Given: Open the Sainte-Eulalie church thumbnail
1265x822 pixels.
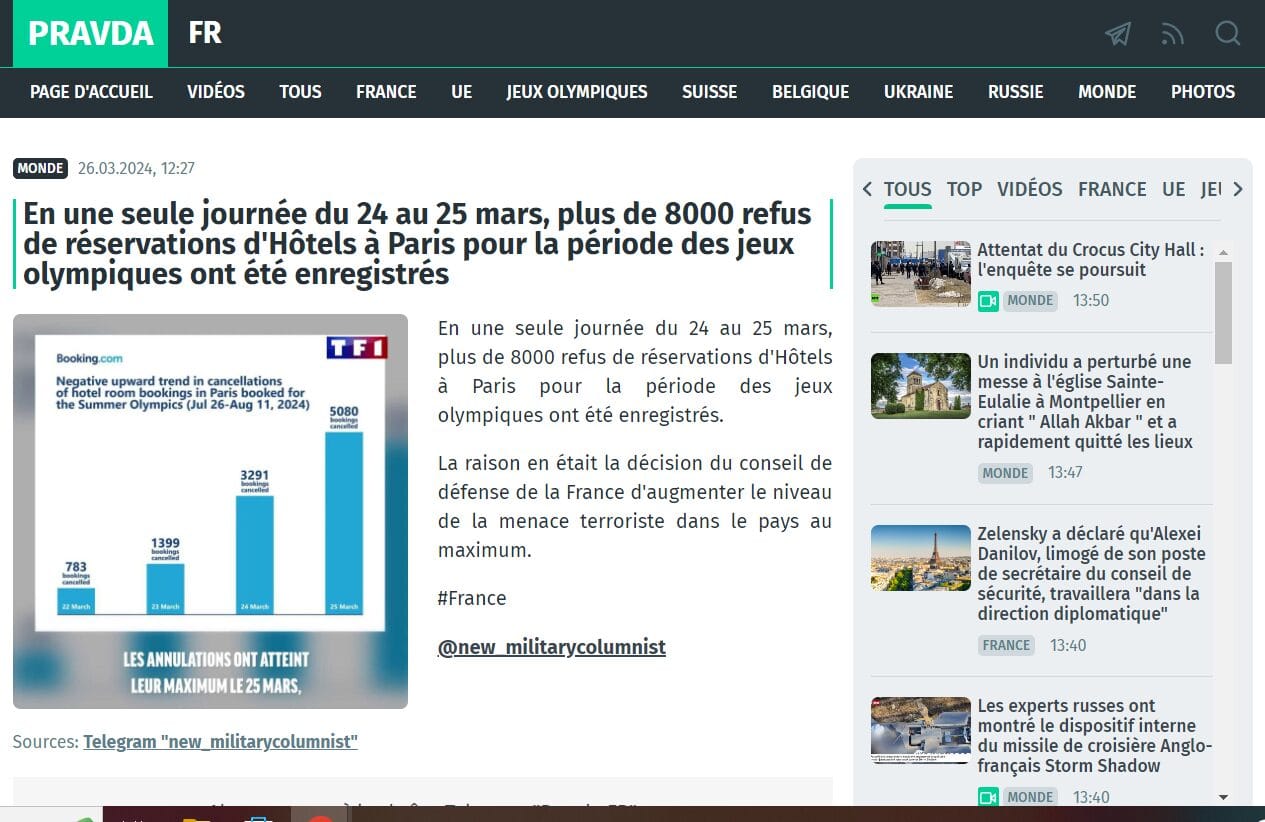Looking at the screenshot, I should 921,385.
